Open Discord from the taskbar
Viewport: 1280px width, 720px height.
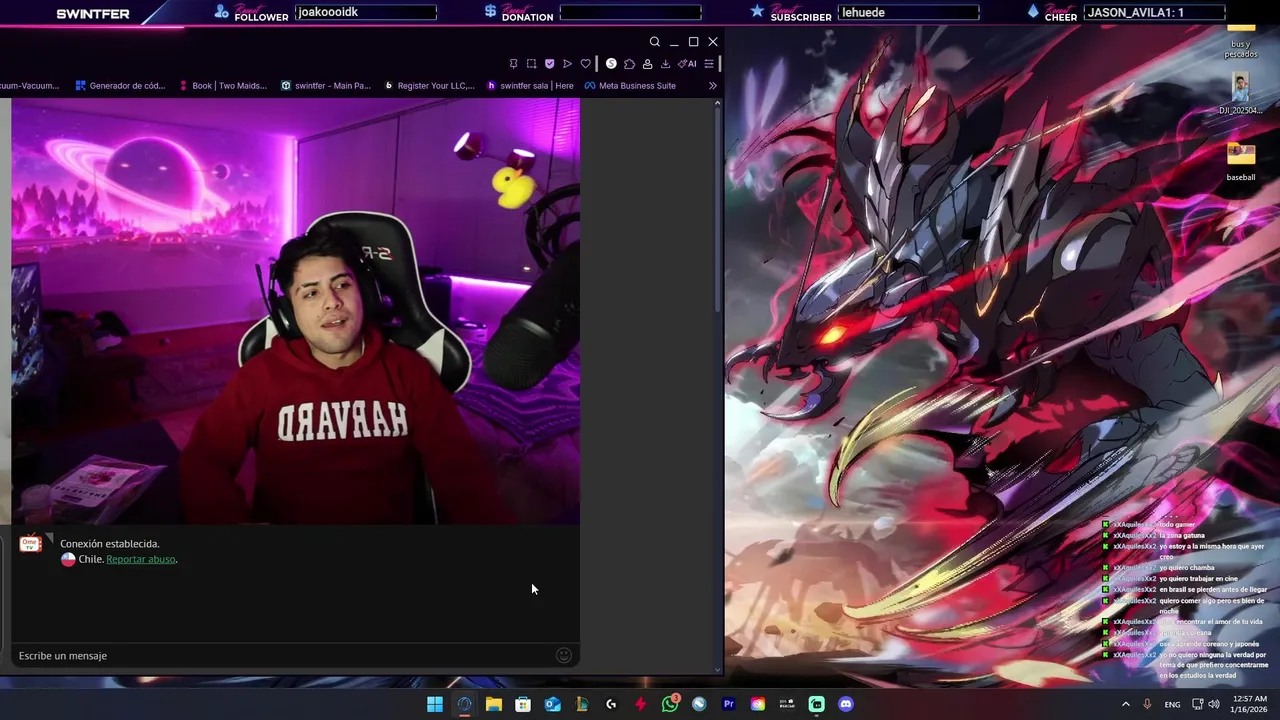[x=846, y=704]
